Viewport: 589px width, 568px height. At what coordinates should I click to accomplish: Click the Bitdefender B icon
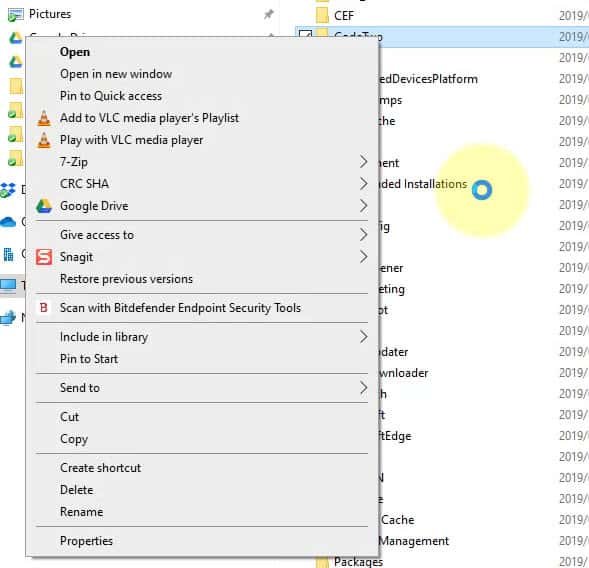tap(44, 308)
